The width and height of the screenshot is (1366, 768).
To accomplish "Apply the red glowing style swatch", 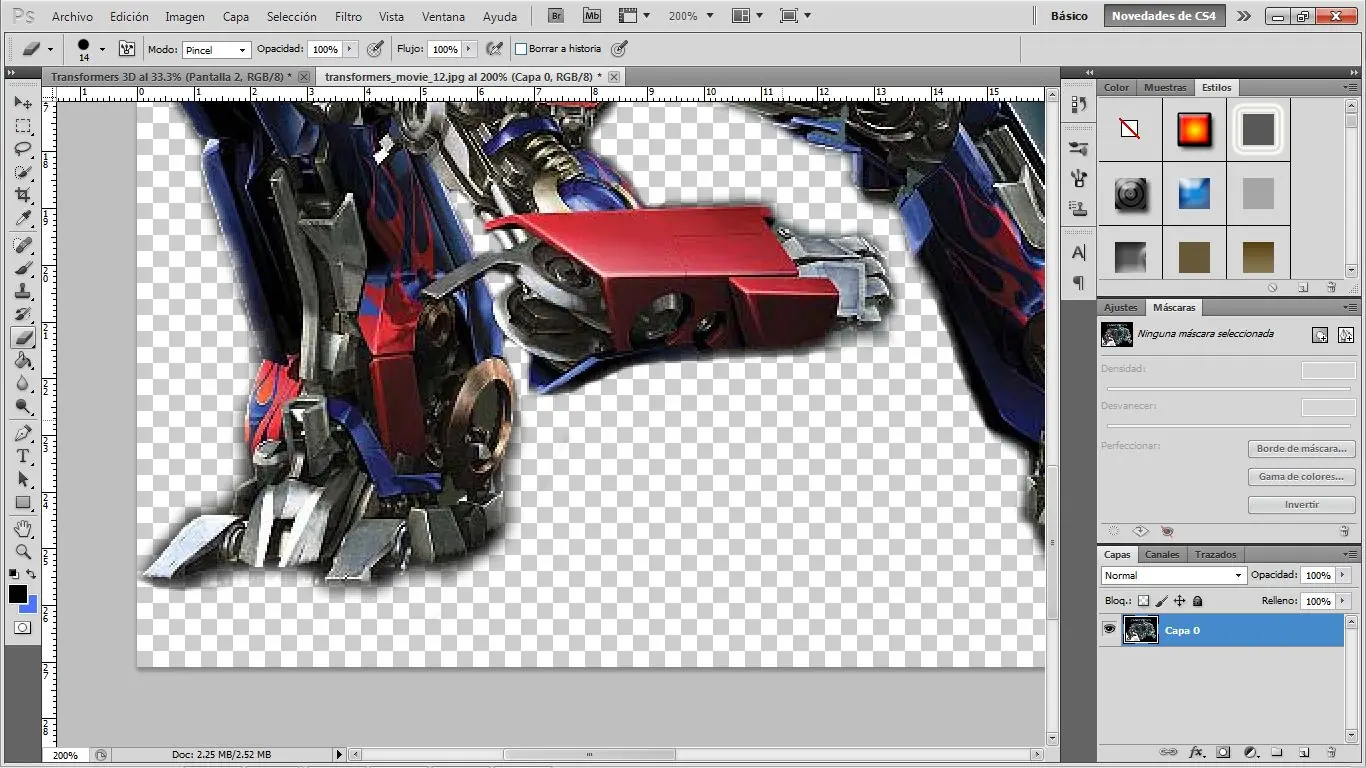I will [1194, 130].
